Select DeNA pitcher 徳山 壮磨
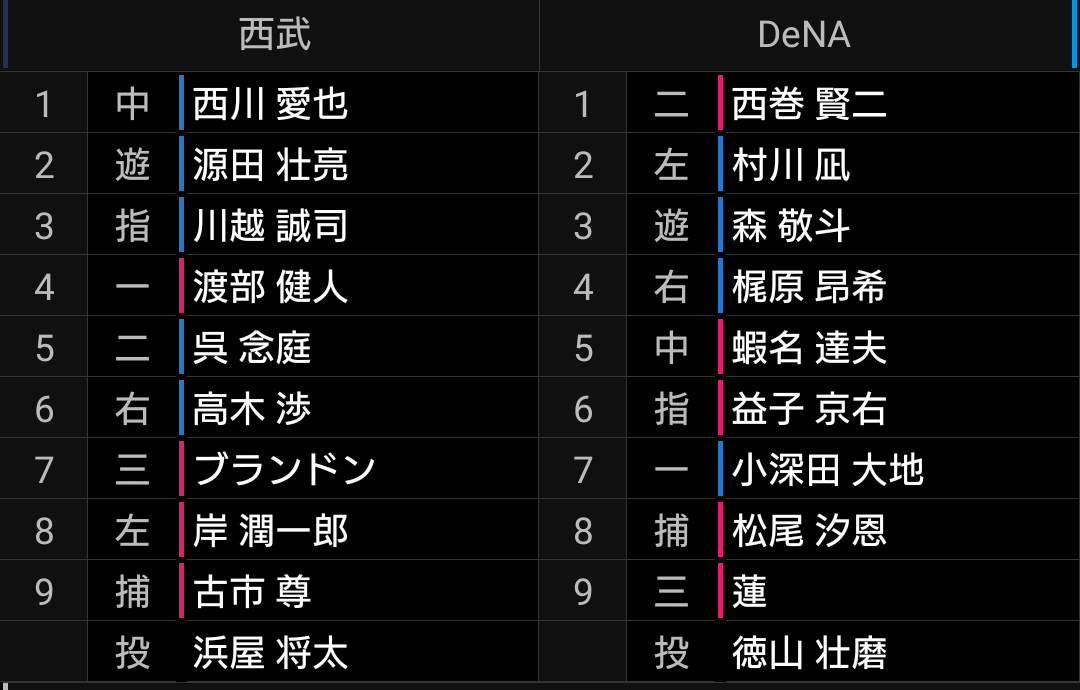Screen dimensions: 1080x690 [809, 653]
